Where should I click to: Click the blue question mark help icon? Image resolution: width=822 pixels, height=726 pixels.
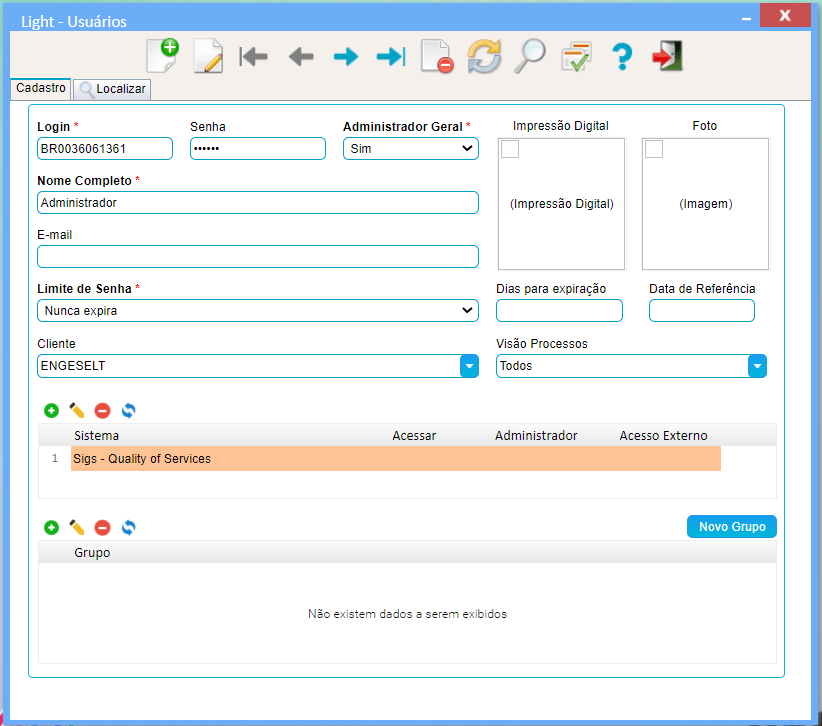[x=622, y=56]
